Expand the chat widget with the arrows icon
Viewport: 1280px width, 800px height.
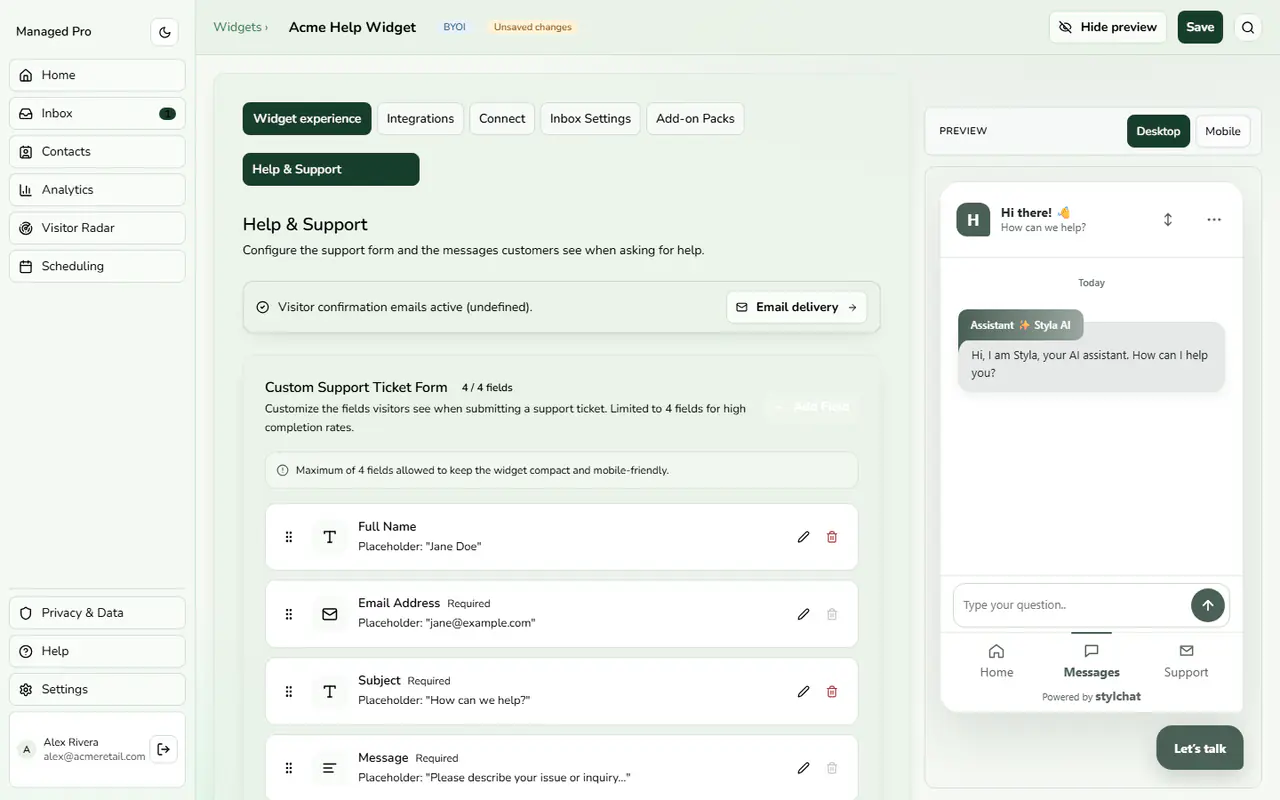(1167, 219)
